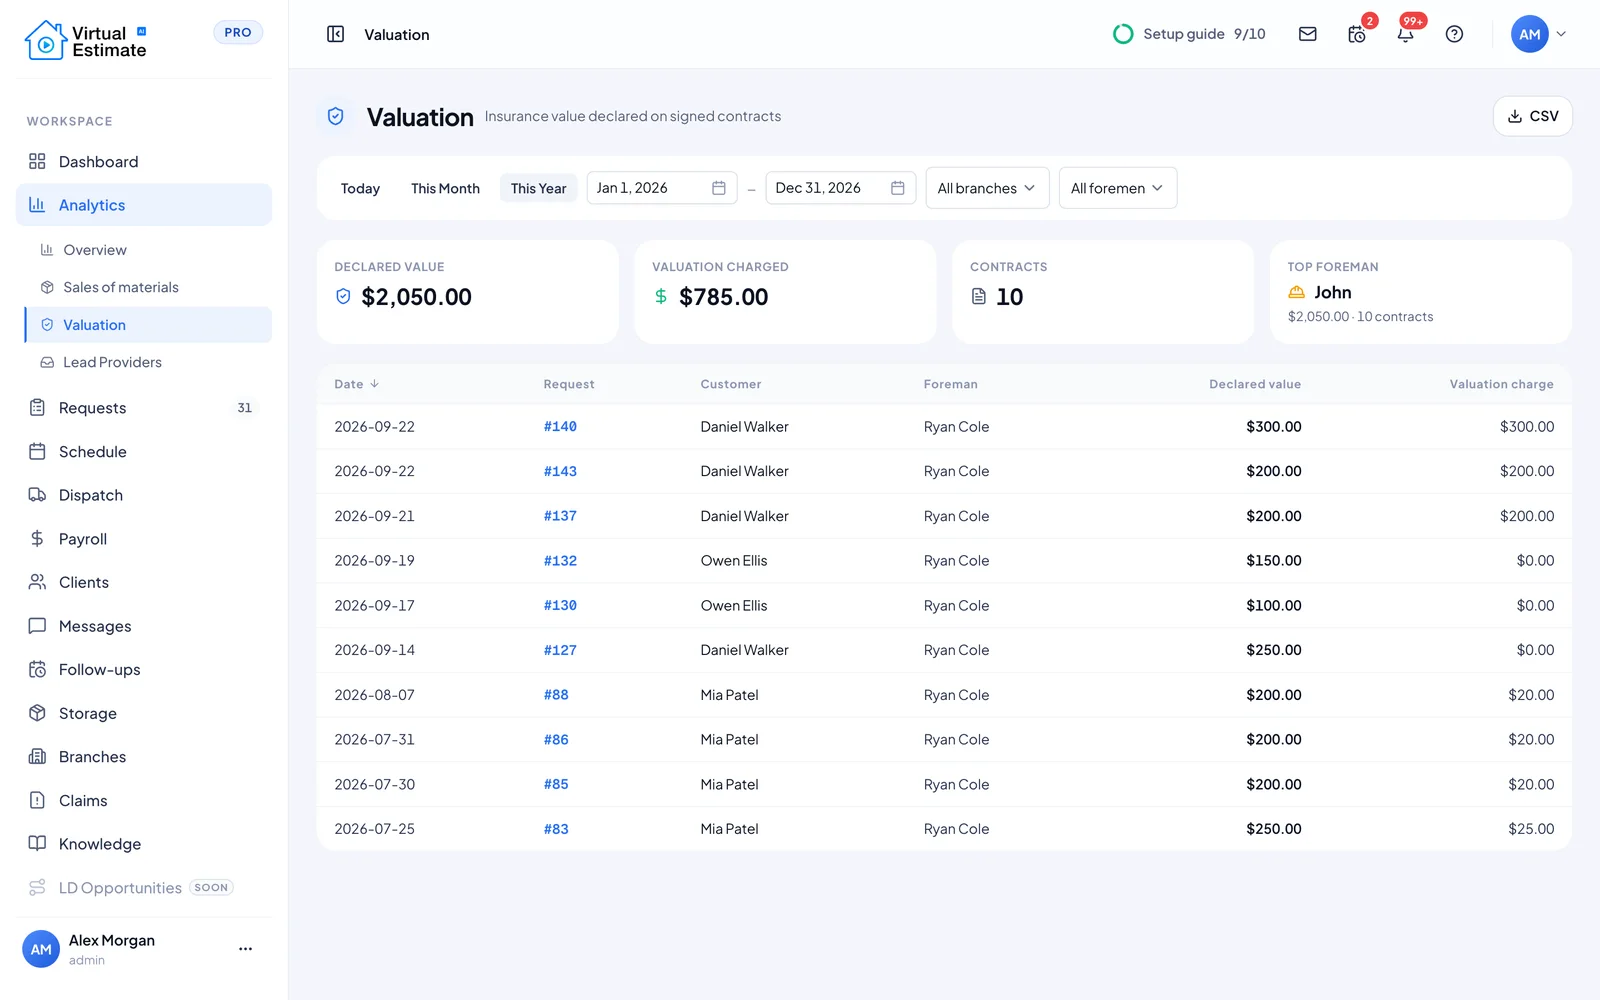The image size is (1600, 1000).
Task: Open the Claims page
Action: (x=144, y=801)
